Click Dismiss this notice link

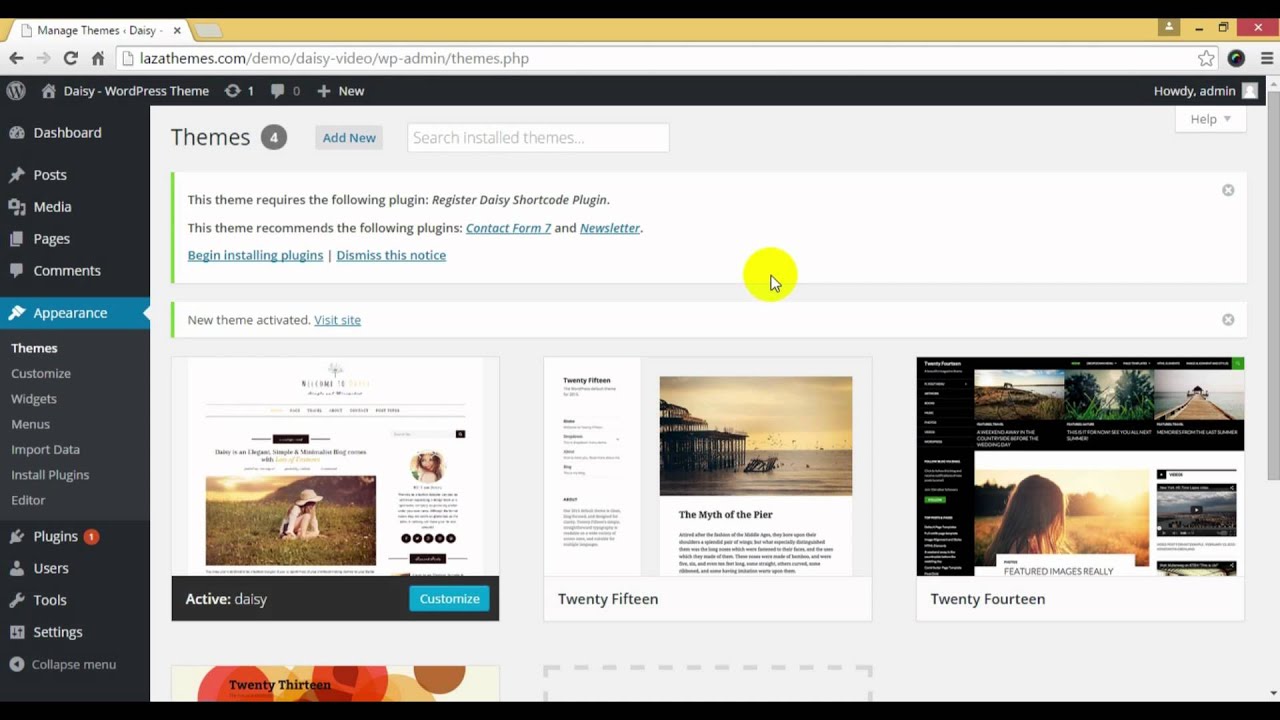(391, 255)
